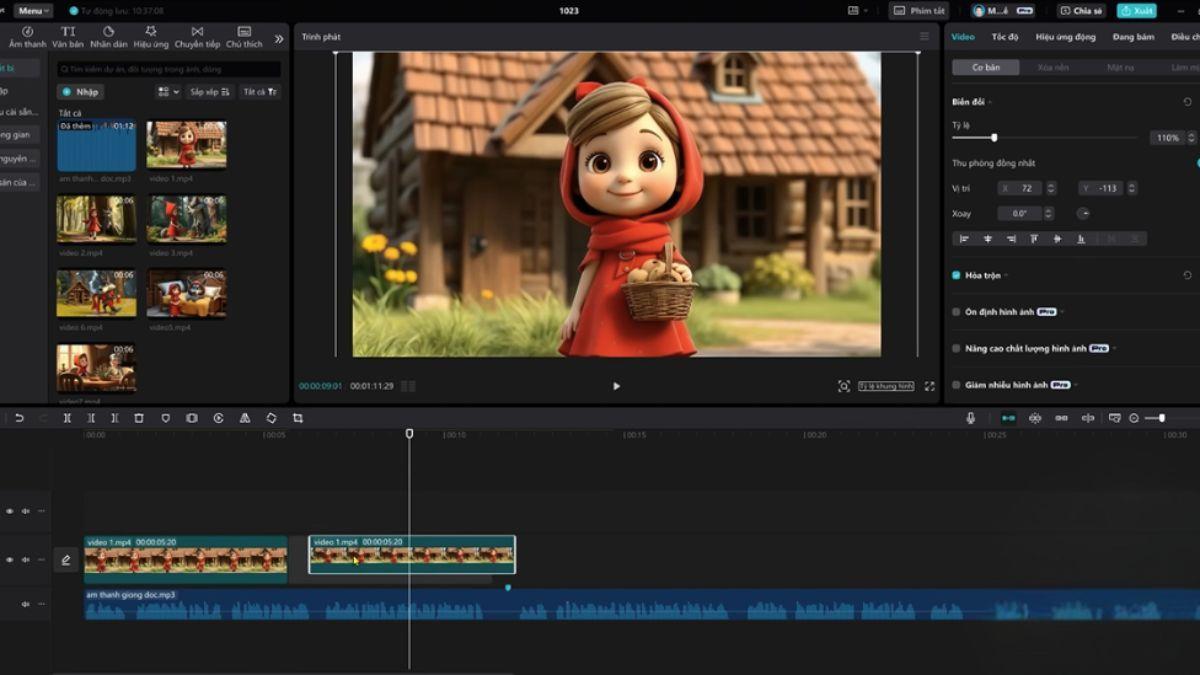Toggle visibility eye of the video 1.mp4 track
Image resolution: width=1200 pixels, height=675 pixels.
coord(10,560)
